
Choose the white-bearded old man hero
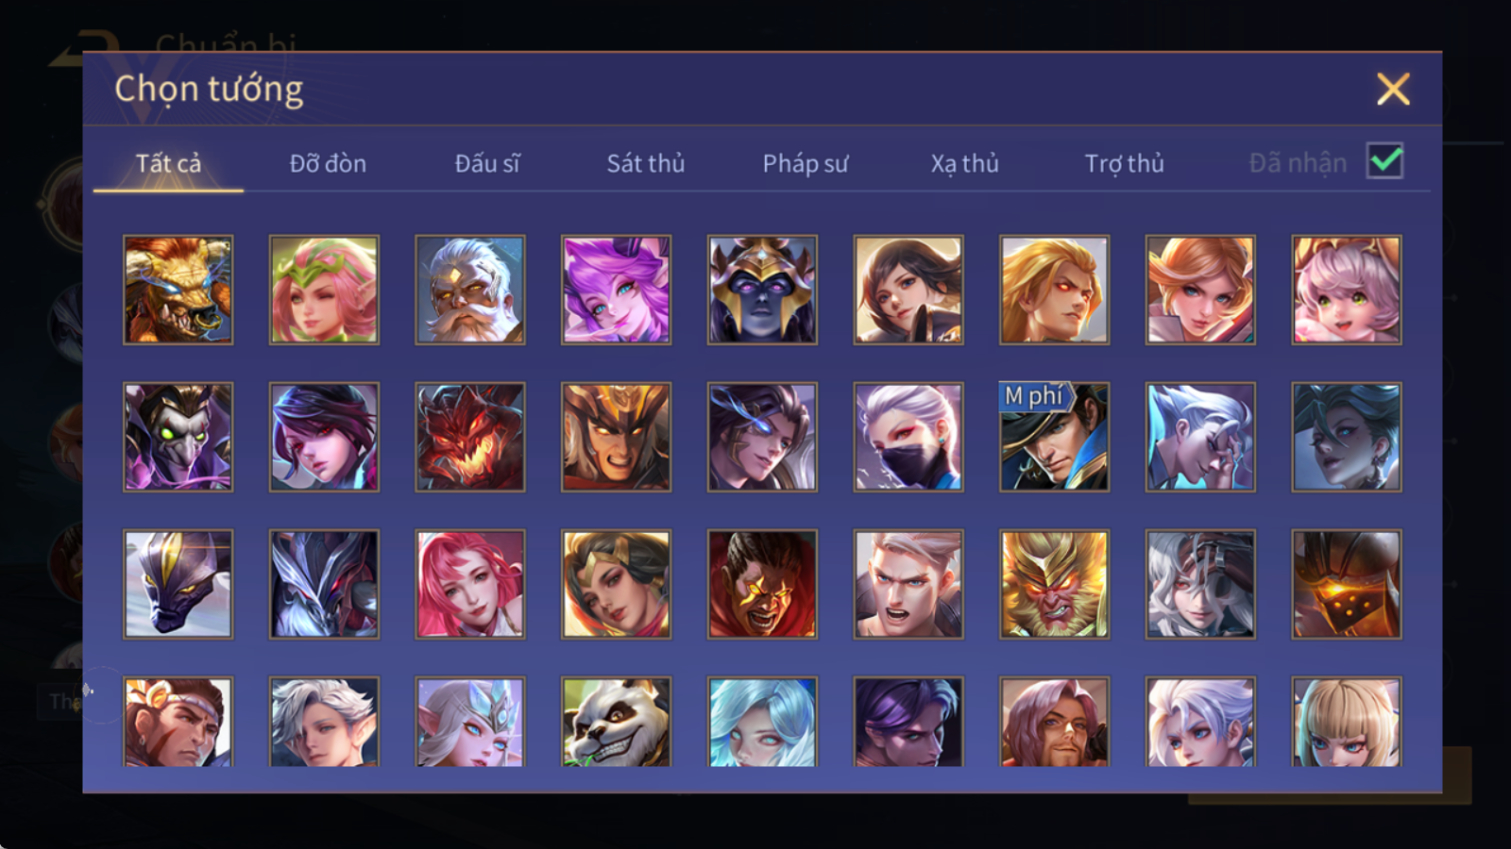[x=470, y=290]
